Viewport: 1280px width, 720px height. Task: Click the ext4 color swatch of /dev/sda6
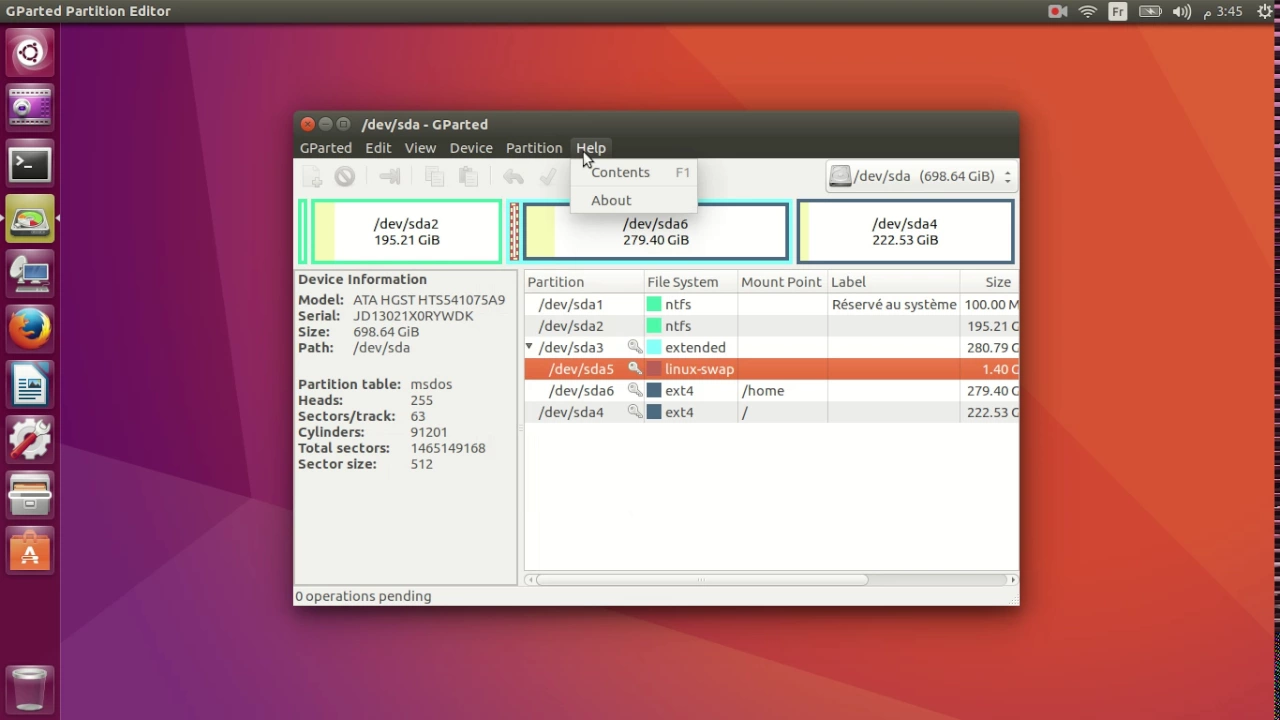click(x=654, y=391)
